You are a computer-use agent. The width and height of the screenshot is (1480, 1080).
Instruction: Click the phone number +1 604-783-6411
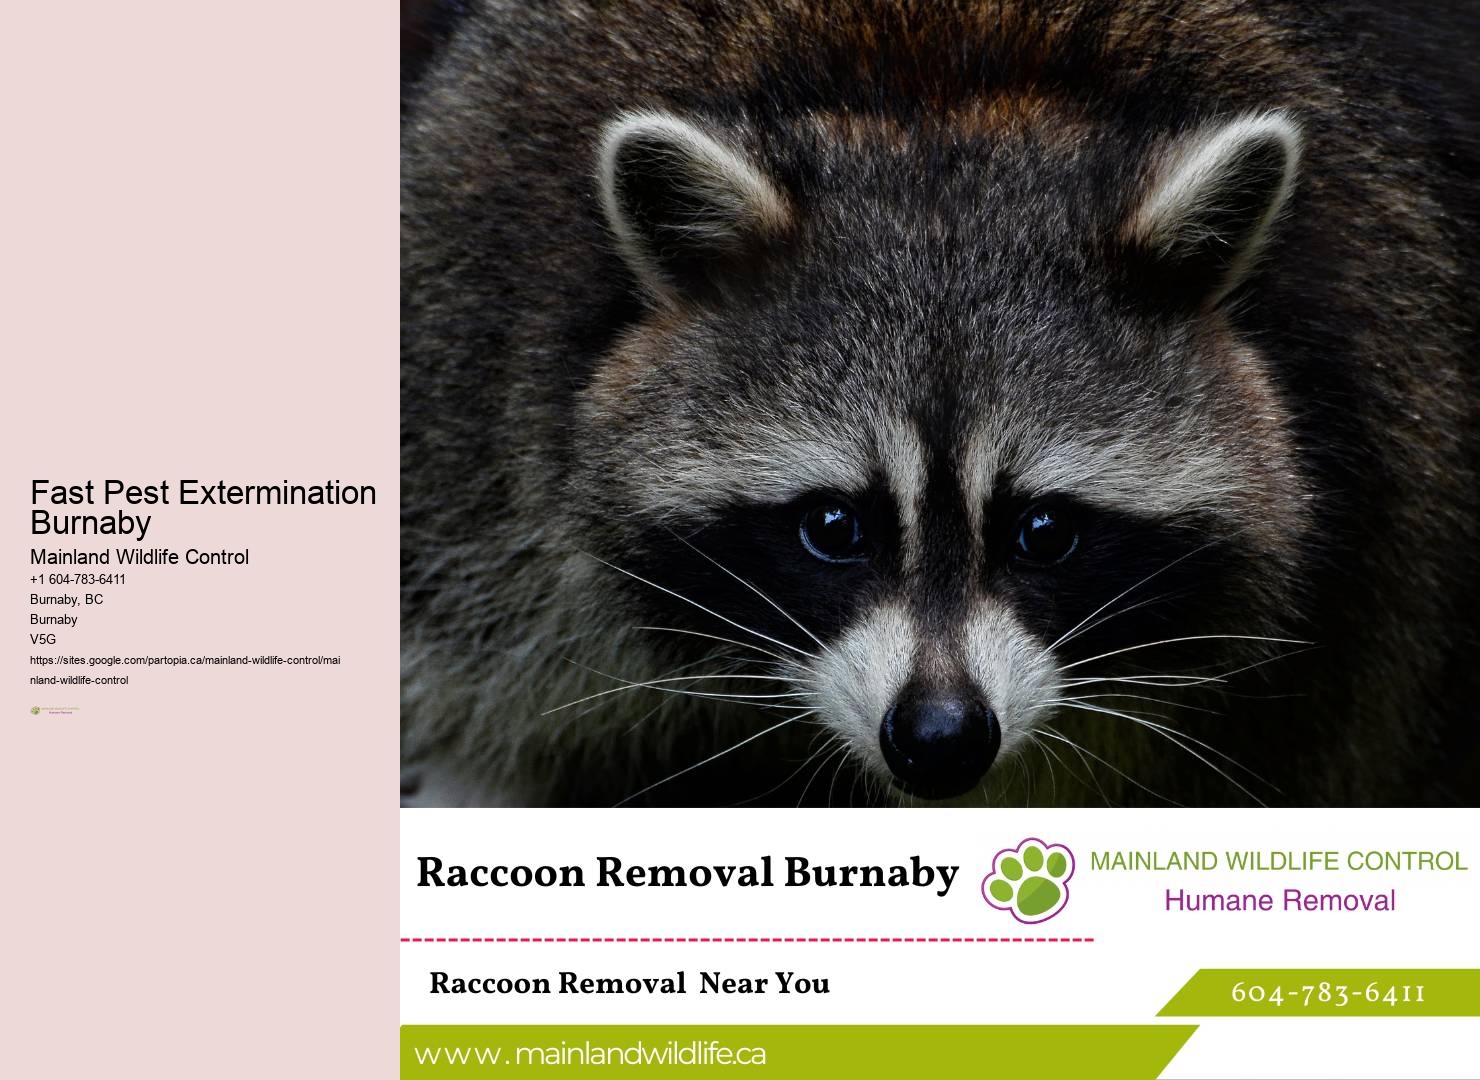(78, 579)
